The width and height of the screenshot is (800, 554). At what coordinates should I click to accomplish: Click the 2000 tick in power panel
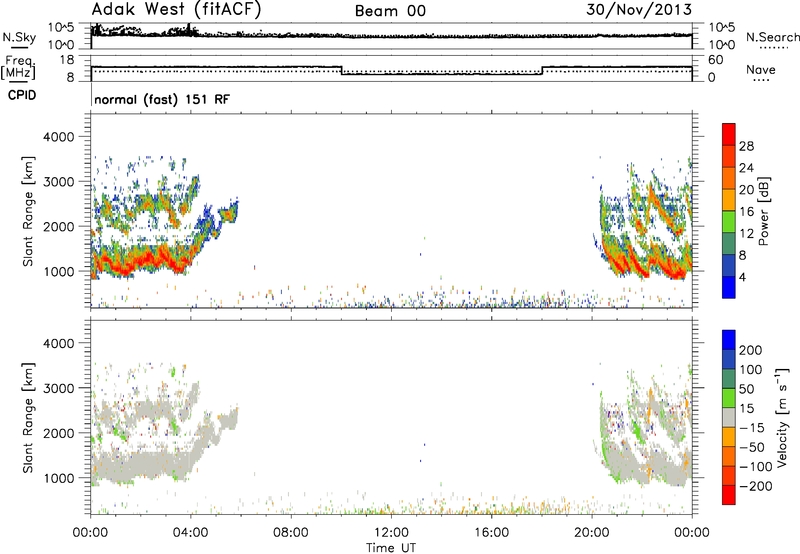pos(58,226)
